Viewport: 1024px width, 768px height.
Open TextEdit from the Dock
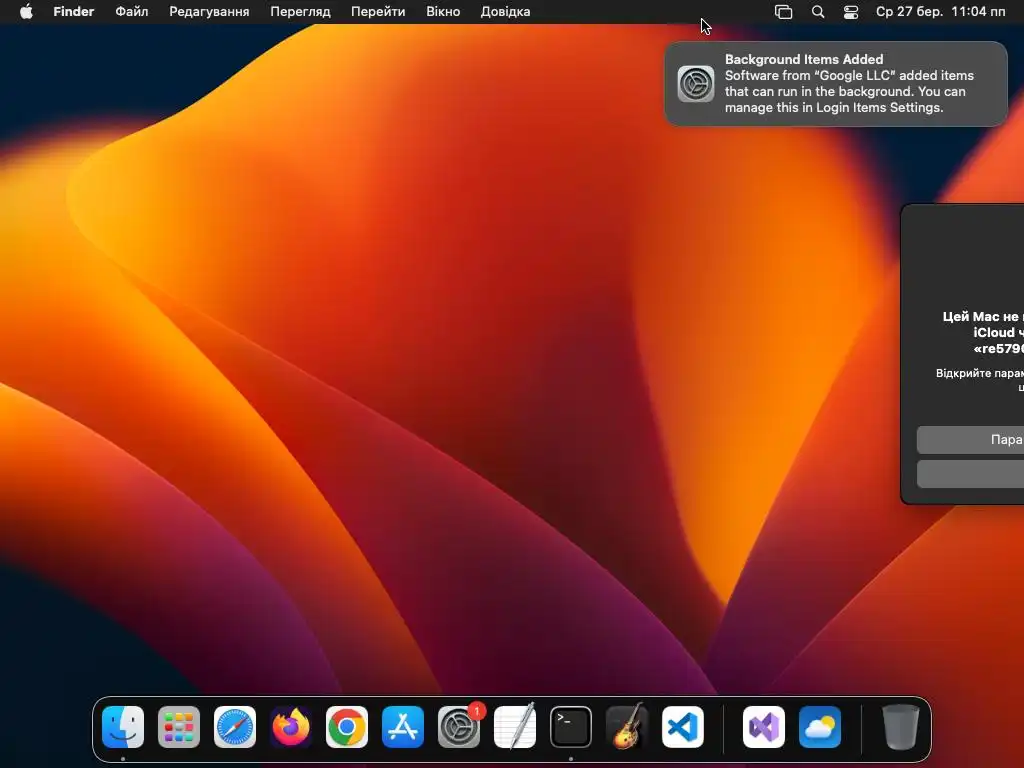pos(515,727)
